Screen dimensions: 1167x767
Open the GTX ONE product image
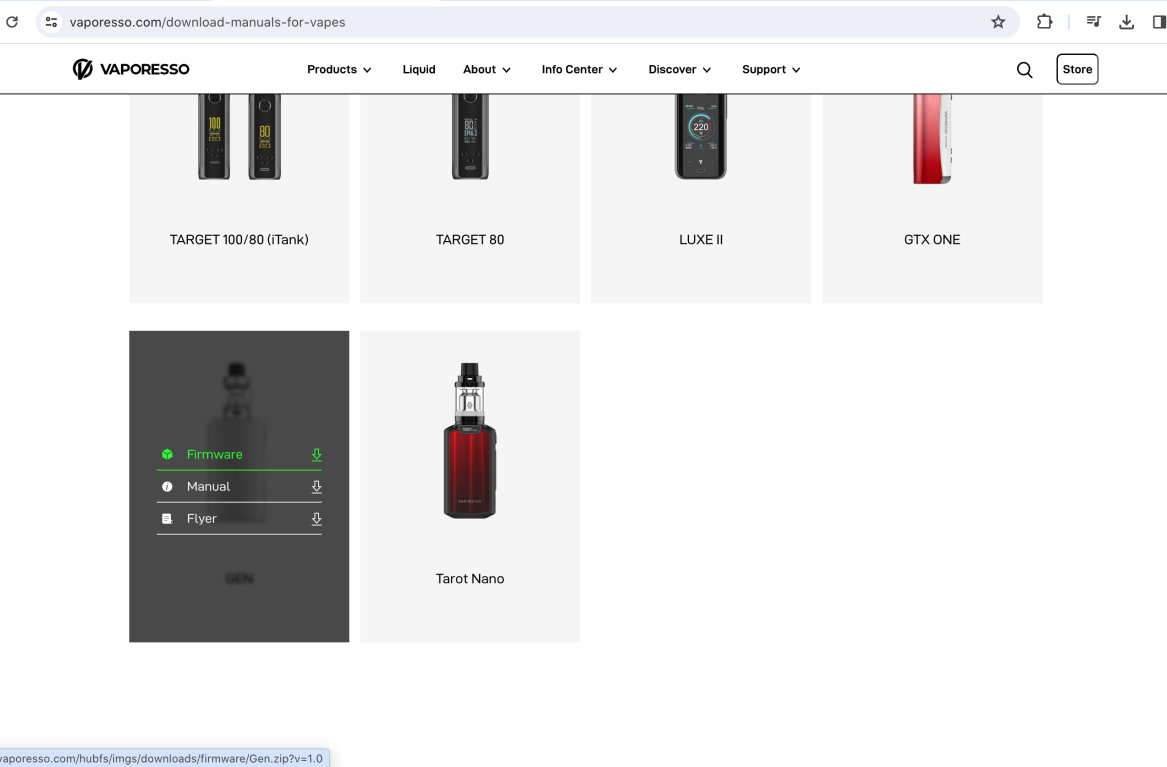pos(932,138)
